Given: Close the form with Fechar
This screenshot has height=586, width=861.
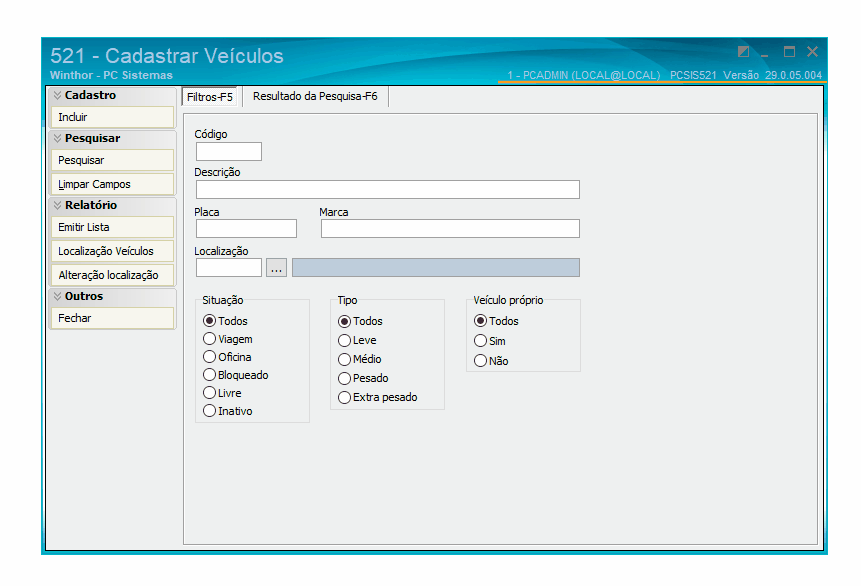Looking at the screenshot, I should [x=113, y=319].
